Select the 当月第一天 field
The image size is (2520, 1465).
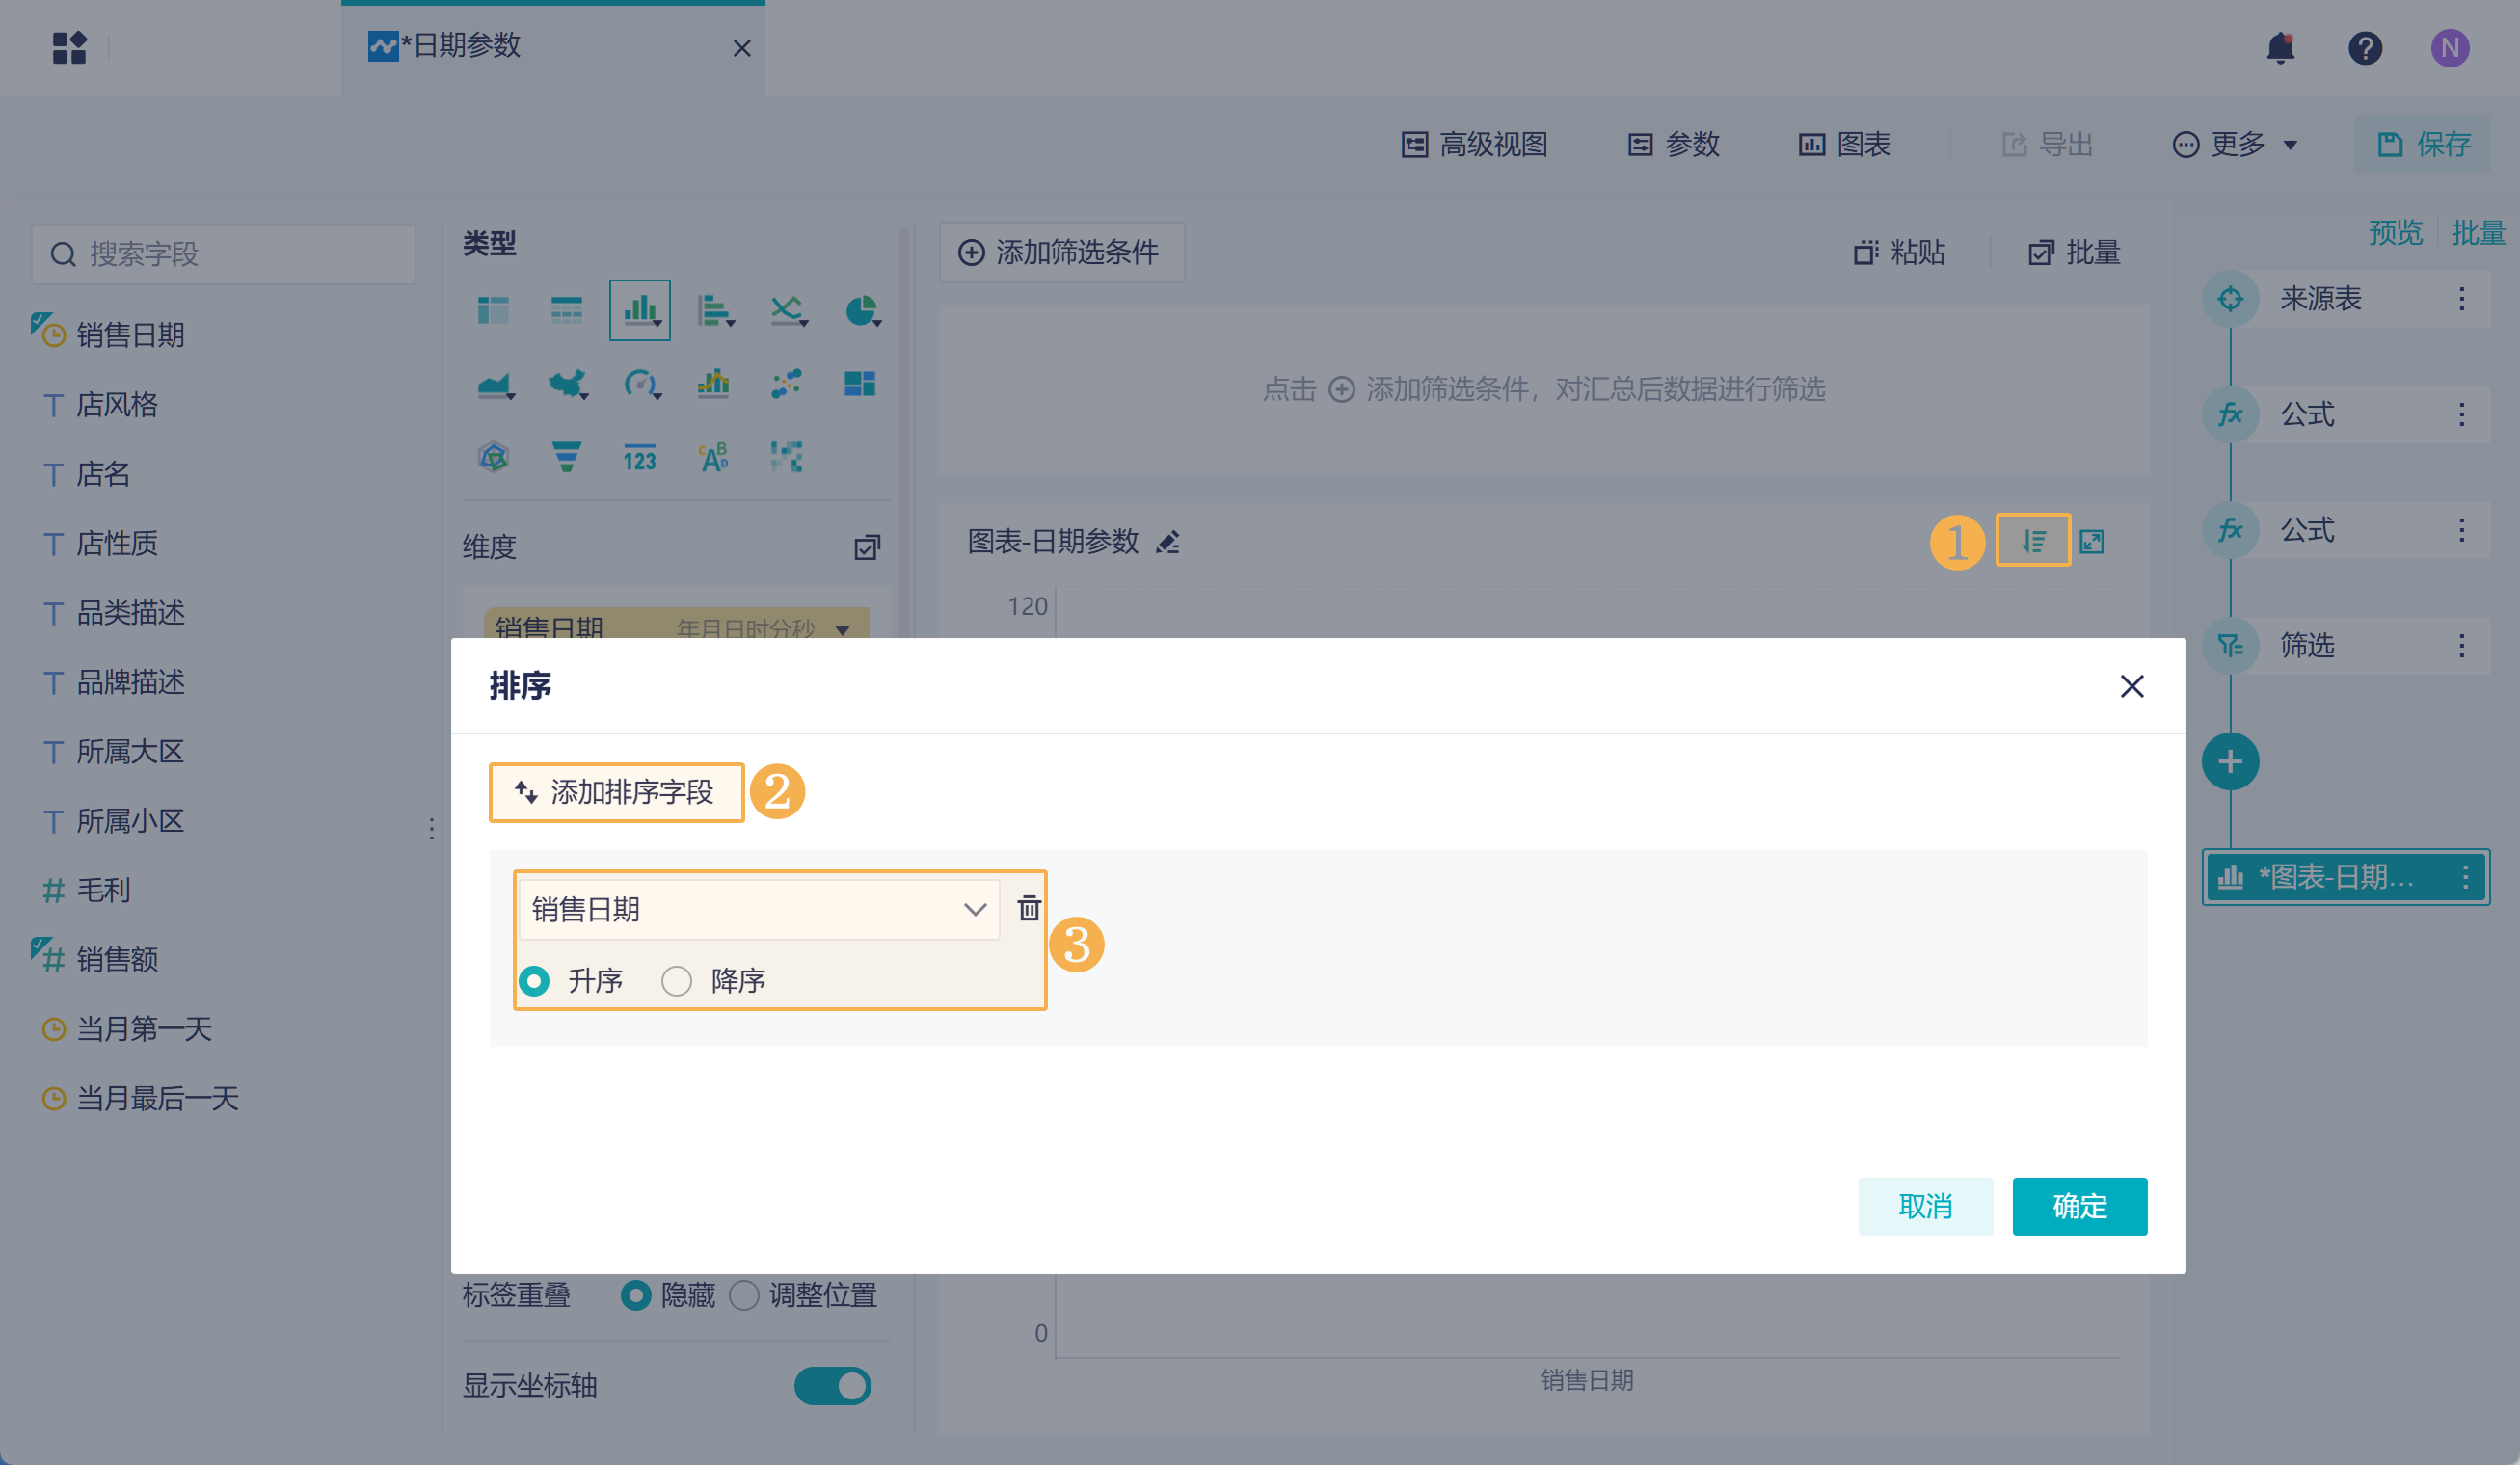pos(144,1028)
